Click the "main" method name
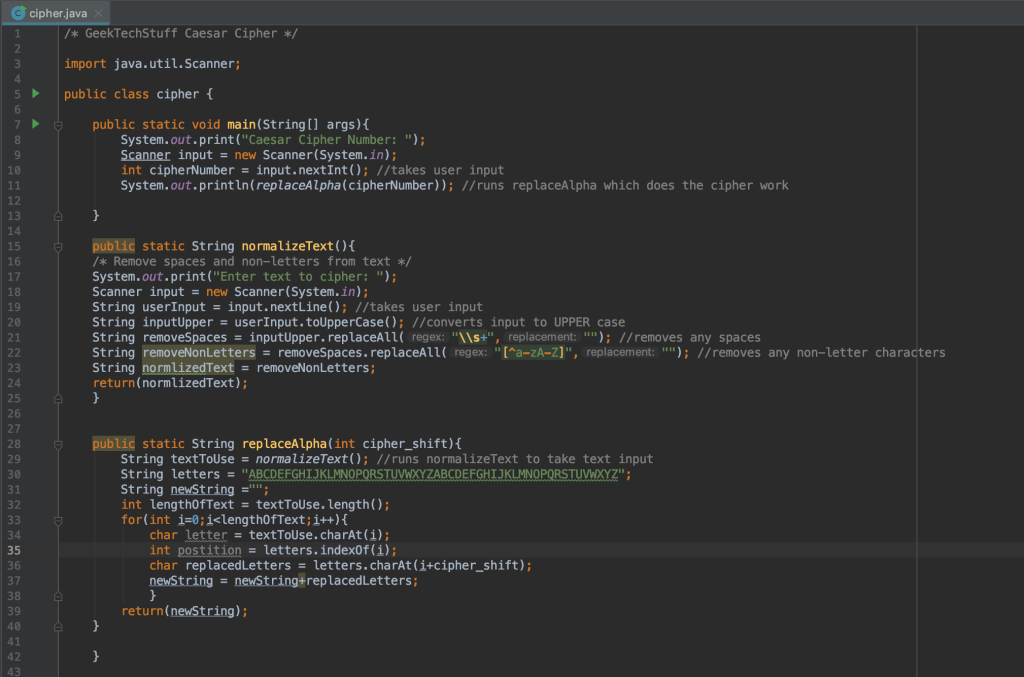Image resolution: width=1024 pixels, height=677 pixels. click(x=241, y=125)
